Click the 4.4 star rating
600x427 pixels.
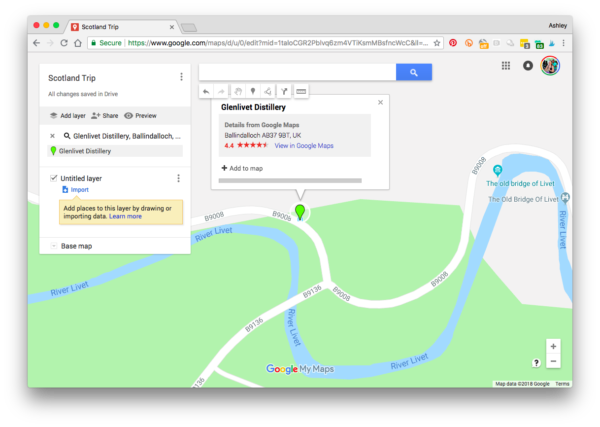coord(246,145)
